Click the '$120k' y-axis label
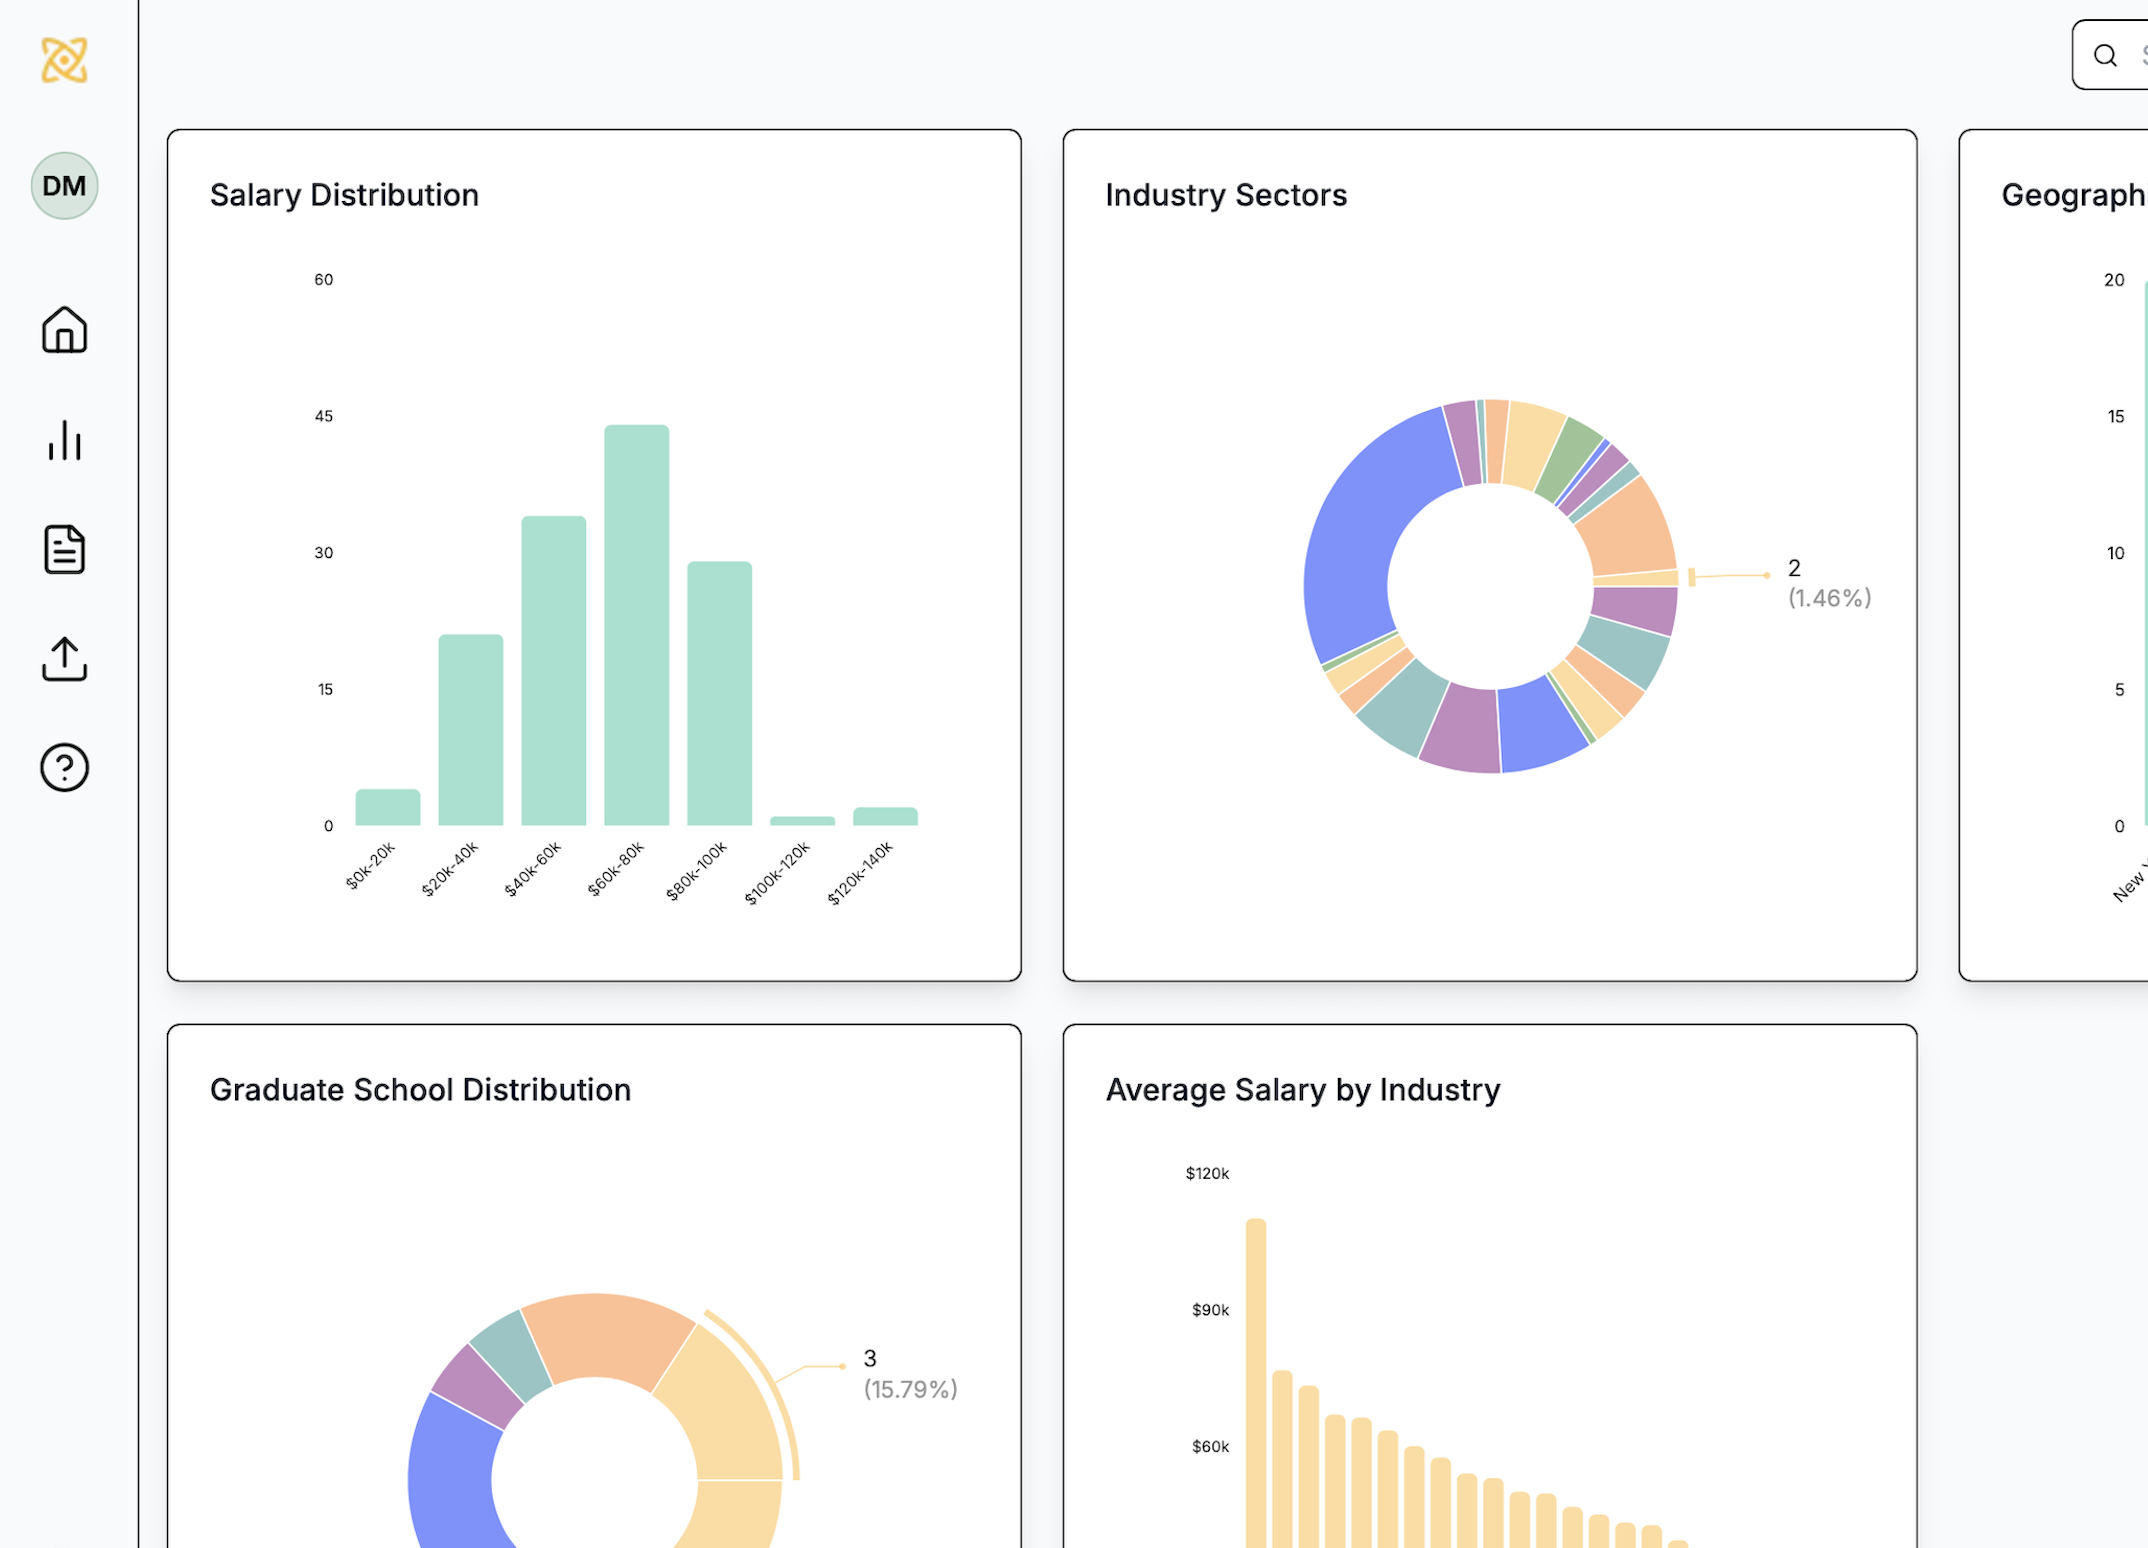This screenshot has height=1548, width=2148. point(1207,1173)
